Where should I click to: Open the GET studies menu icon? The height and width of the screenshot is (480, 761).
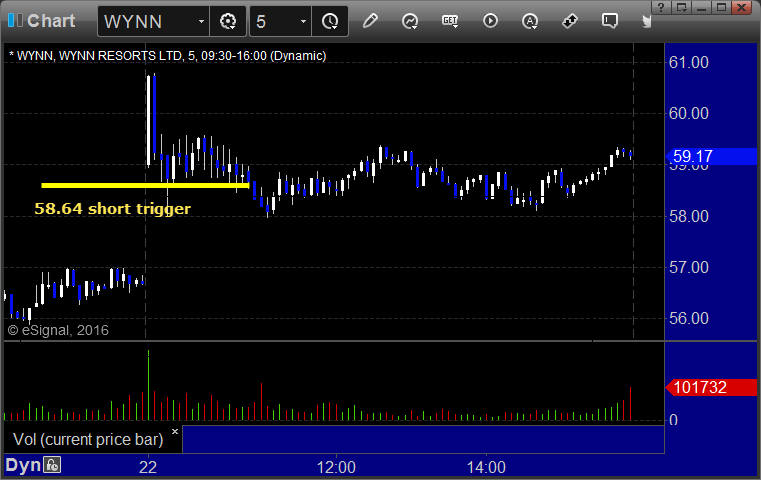coord(450,21)
